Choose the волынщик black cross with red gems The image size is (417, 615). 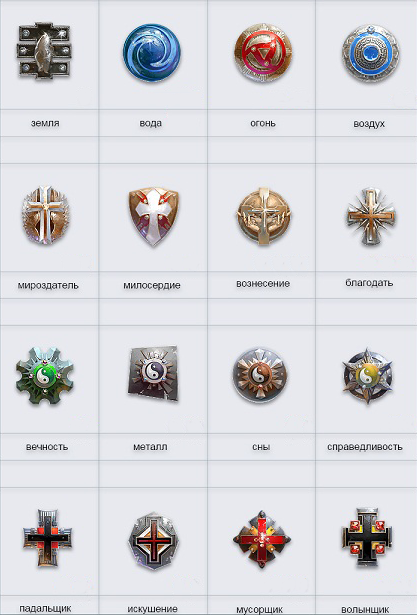tap(367, 538)
